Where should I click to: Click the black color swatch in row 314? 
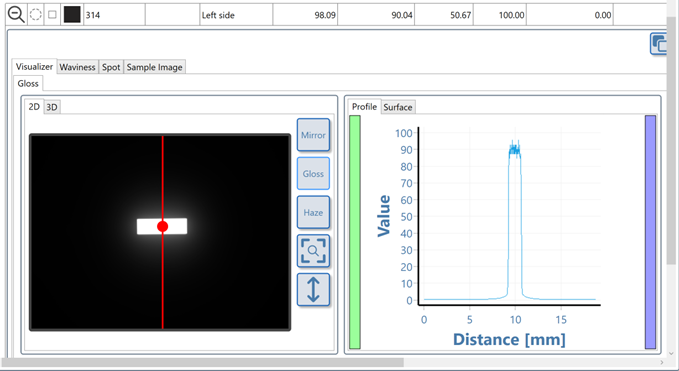pos(72,15)
